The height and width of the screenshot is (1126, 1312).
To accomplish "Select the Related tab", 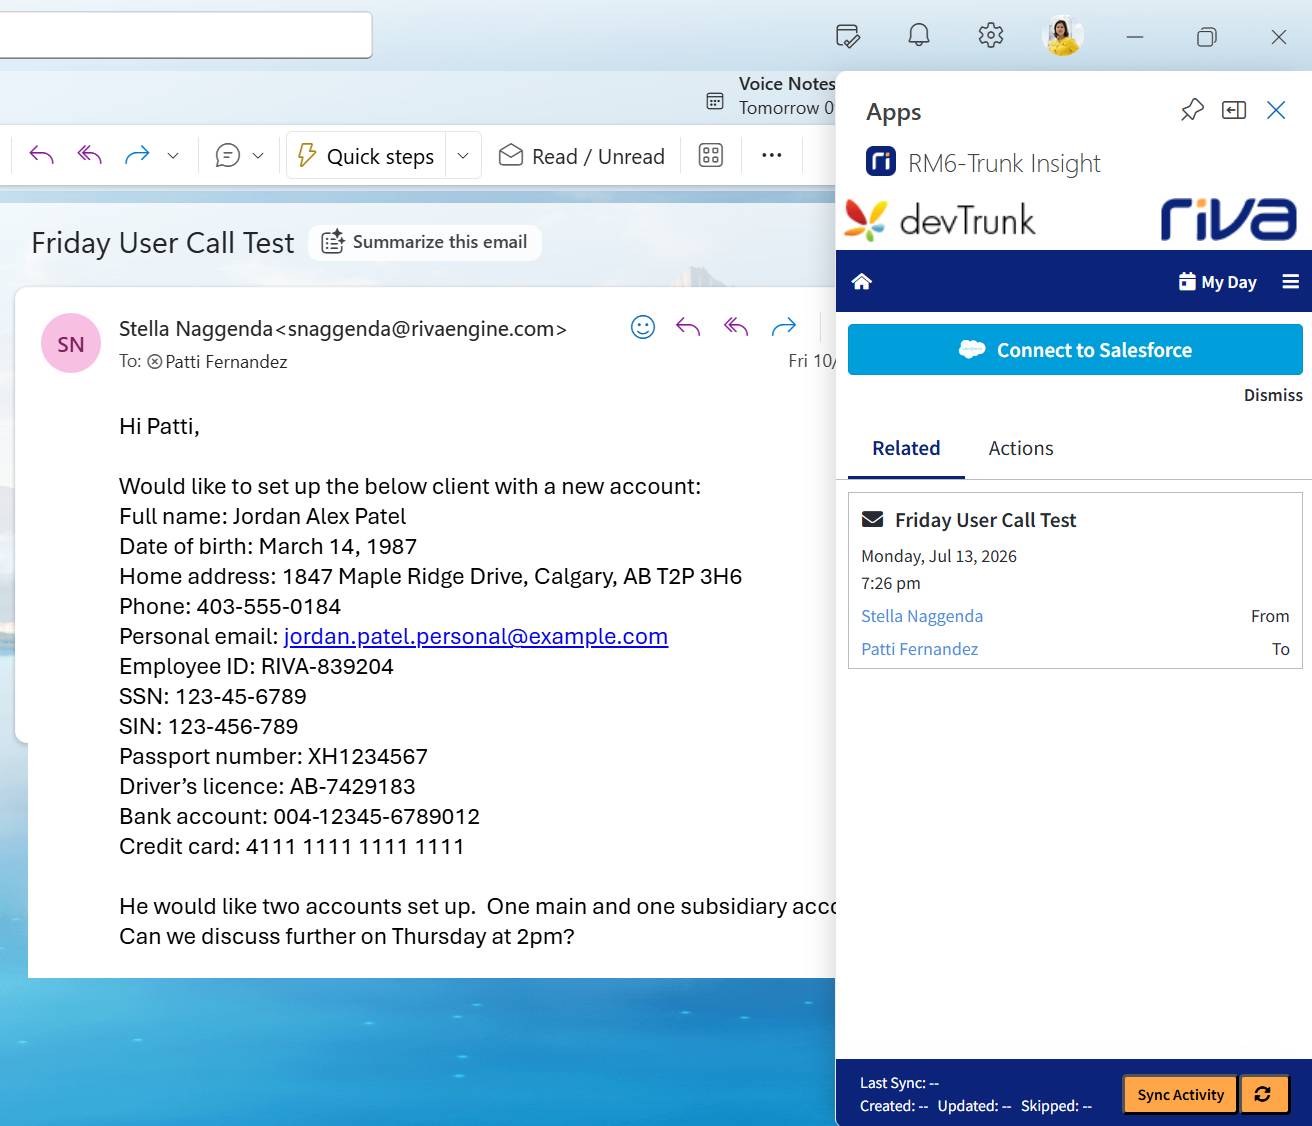I will point(906,448).
